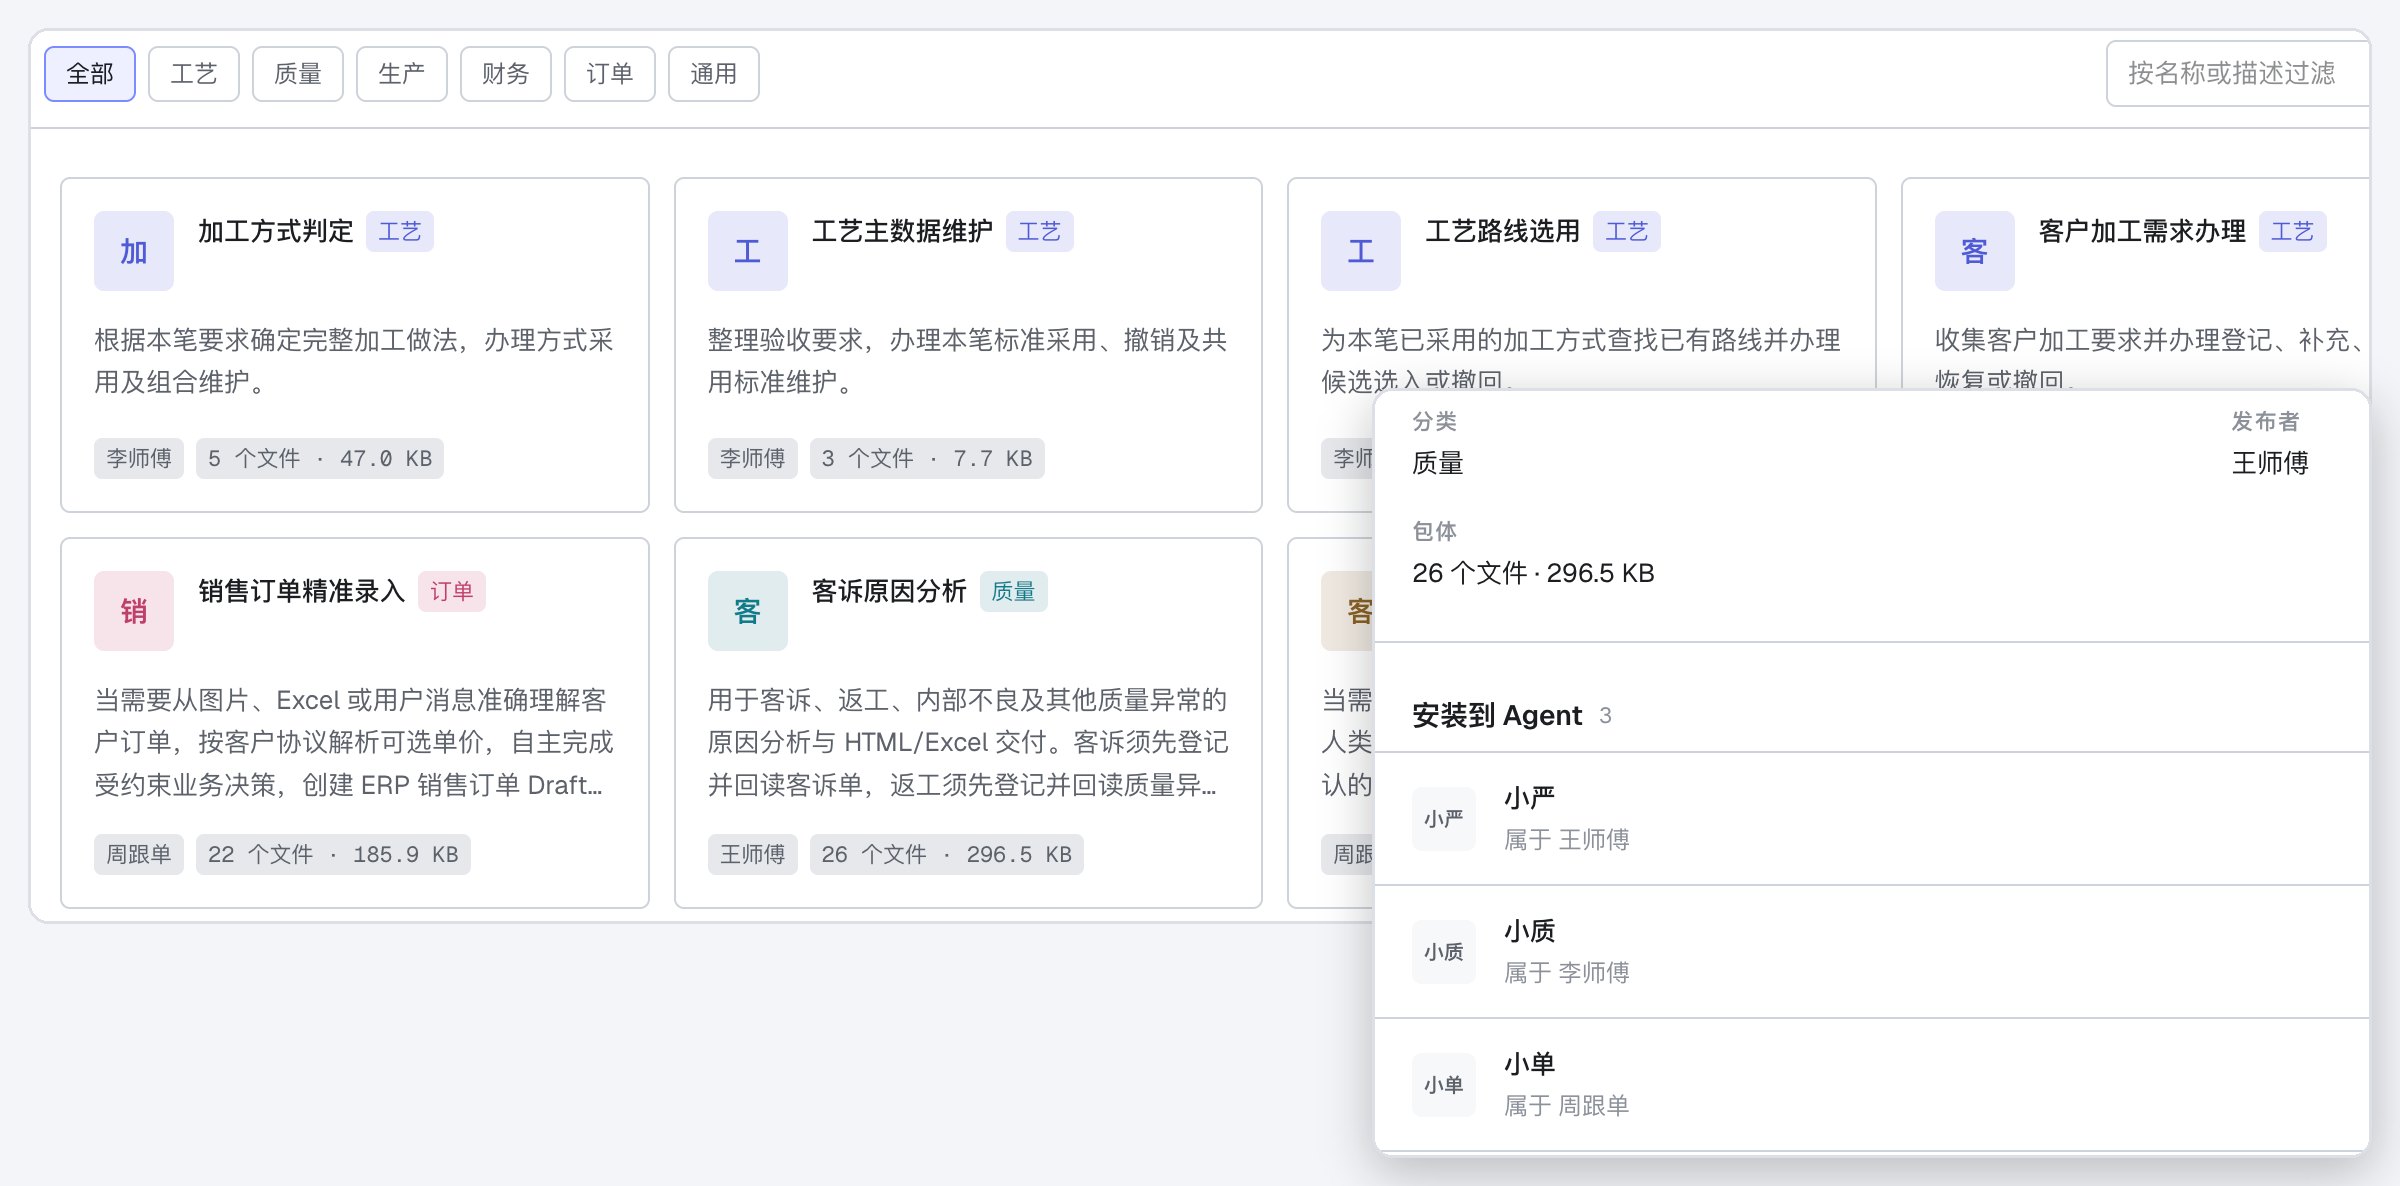The height and width of the screenshot is (1186, 2400).
Task: Click the 安装到 Agent section heading
Action: [x=1497, y=716]
